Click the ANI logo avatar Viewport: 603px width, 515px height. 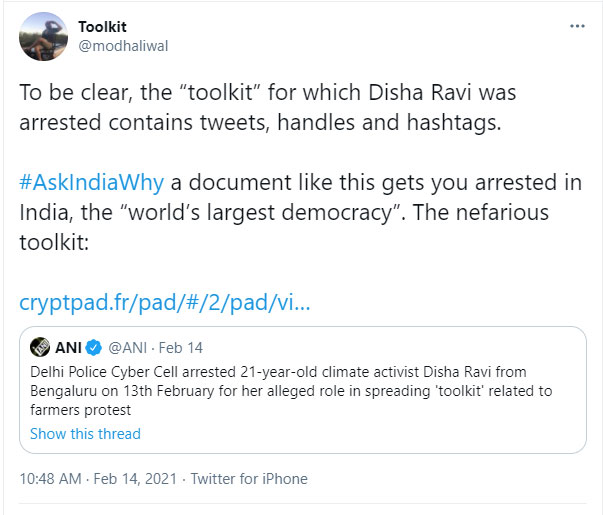coord(41,347)
